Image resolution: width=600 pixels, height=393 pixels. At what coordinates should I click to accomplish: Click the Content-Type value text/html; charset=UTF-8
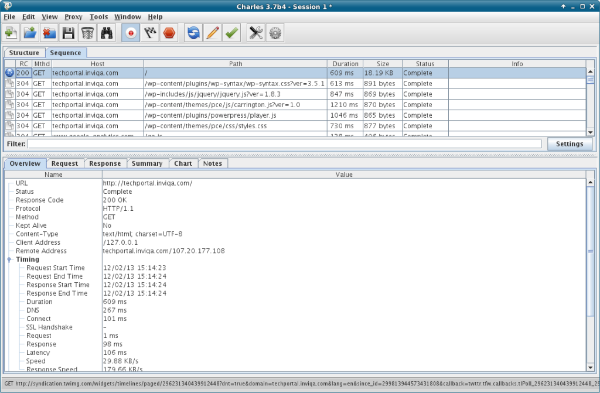coord(142,234)
